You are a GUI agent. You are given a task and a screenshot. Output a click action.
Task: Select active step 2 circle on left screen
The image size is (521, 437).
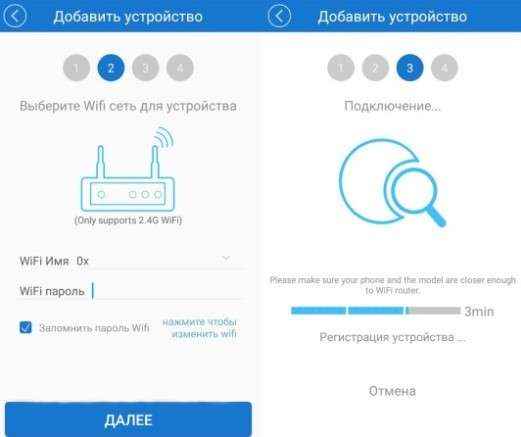tap(111, 68)
